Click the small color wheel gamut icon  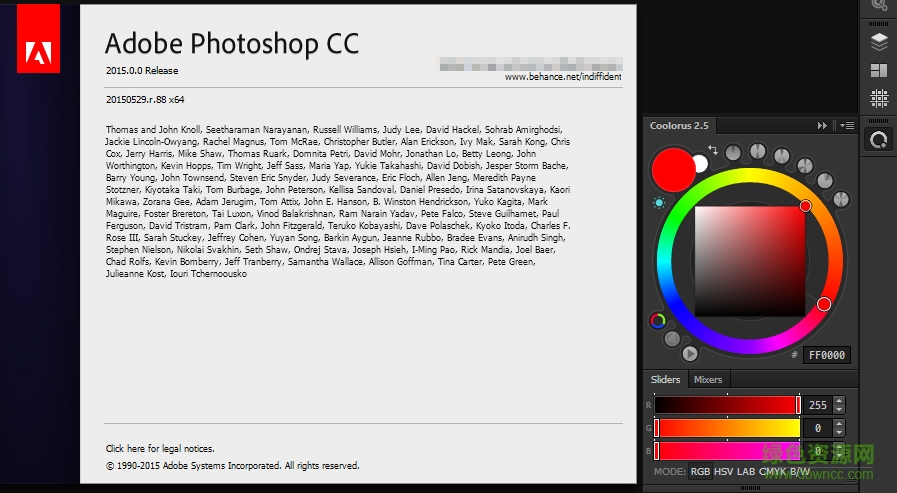click(658, 321)
